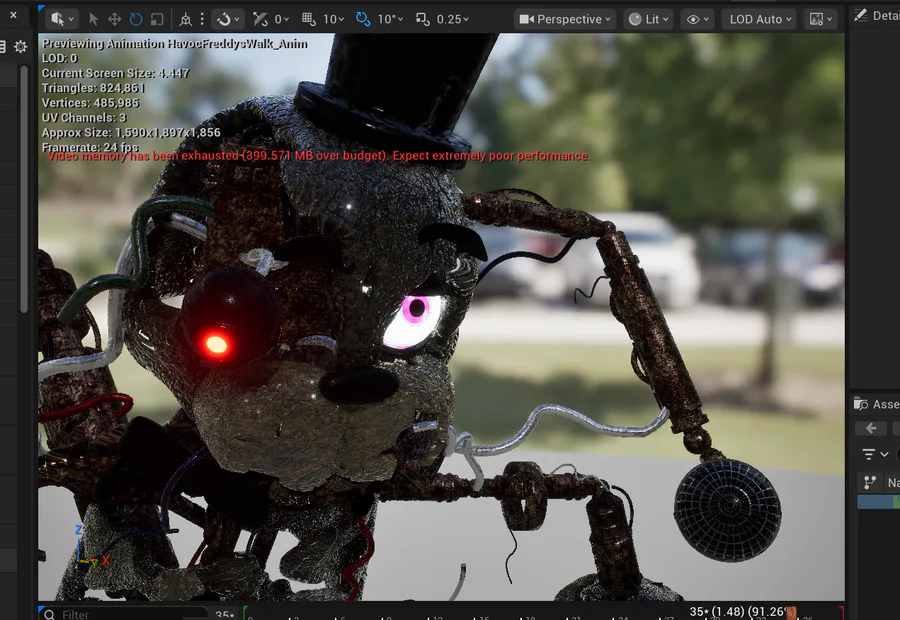Screen dimensions: 900x620
Task: Activate the Select (arrow) tool
Action: click(94, 20)
